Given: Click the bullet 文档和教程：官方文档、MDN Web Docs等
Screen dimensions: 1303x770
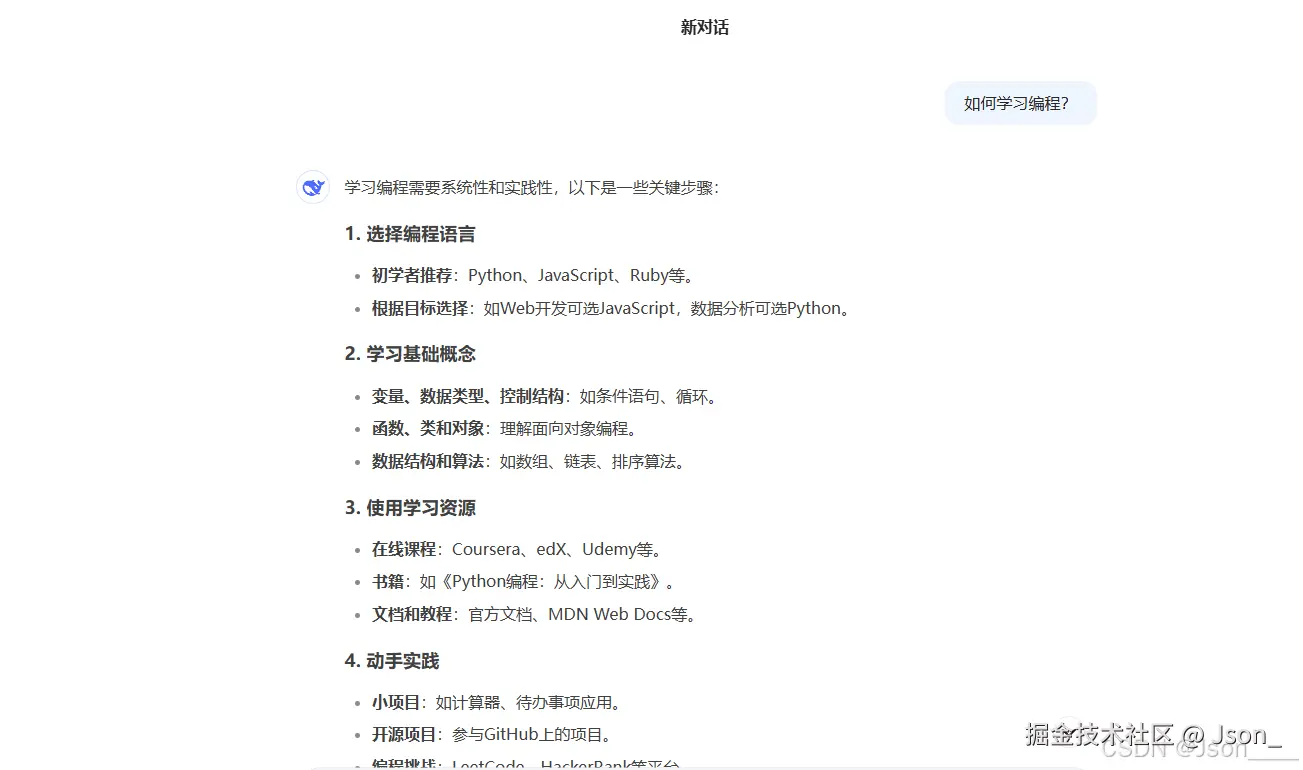Looking at the screenshot, I should pos(534,614).
